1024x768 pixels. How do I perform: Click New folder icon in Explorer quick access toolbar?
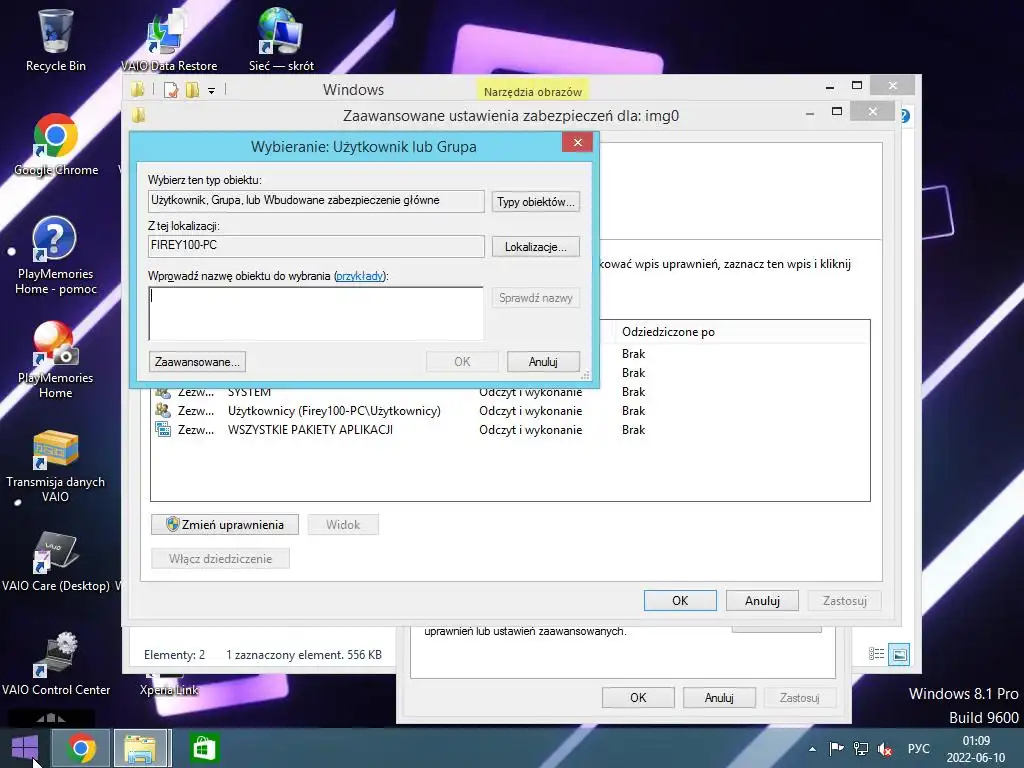click(x=192, y=89)
